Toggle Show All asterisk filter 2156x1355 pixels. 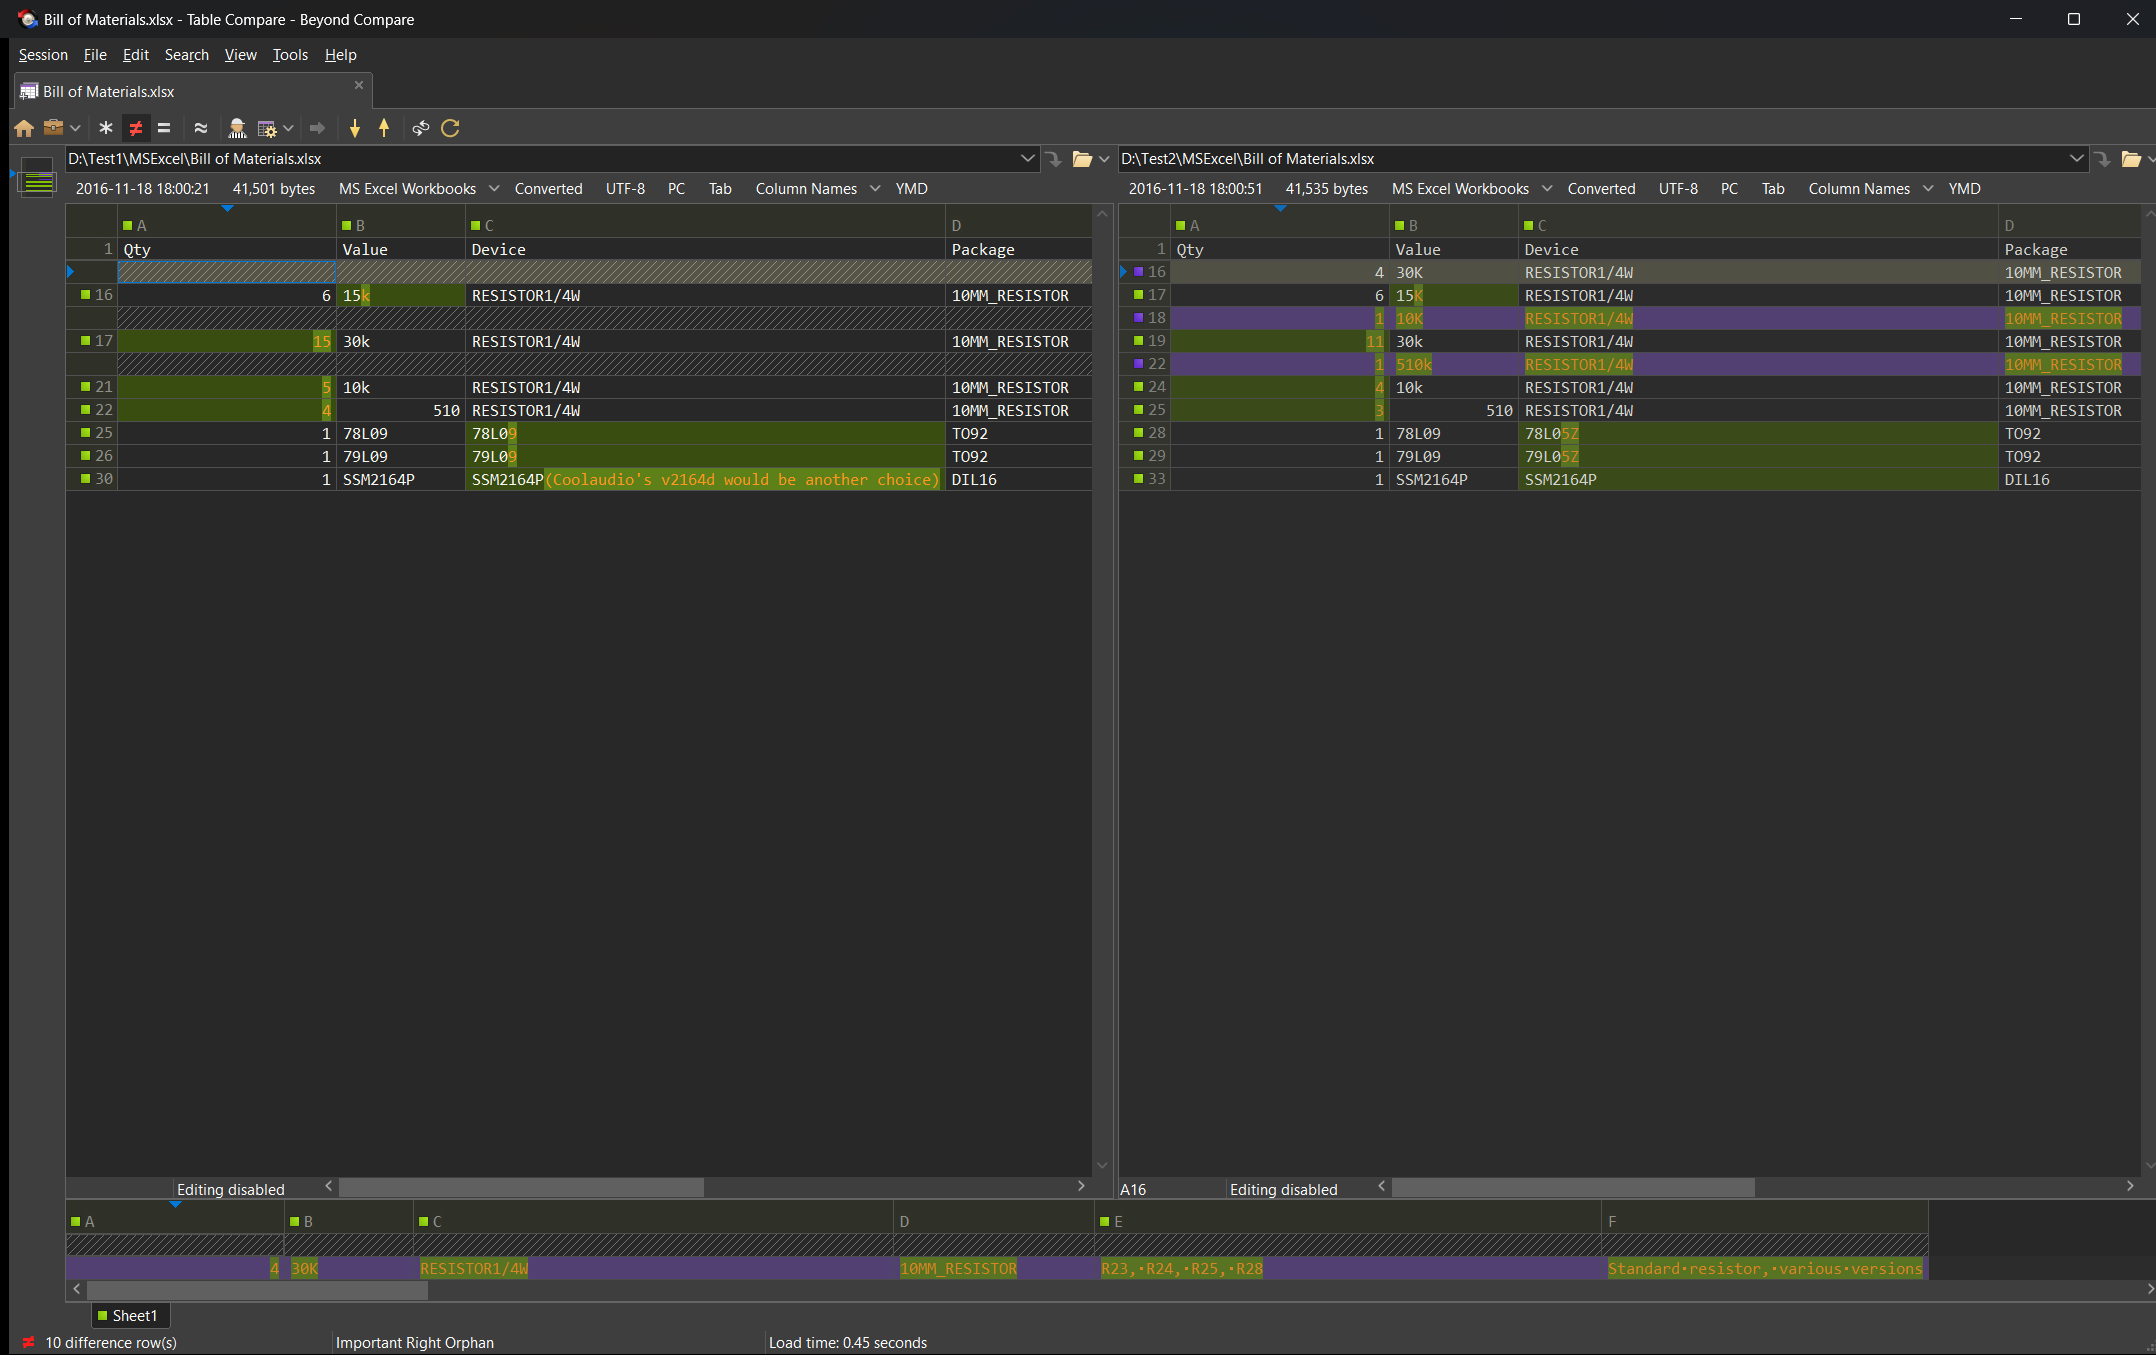coord(106,128)
